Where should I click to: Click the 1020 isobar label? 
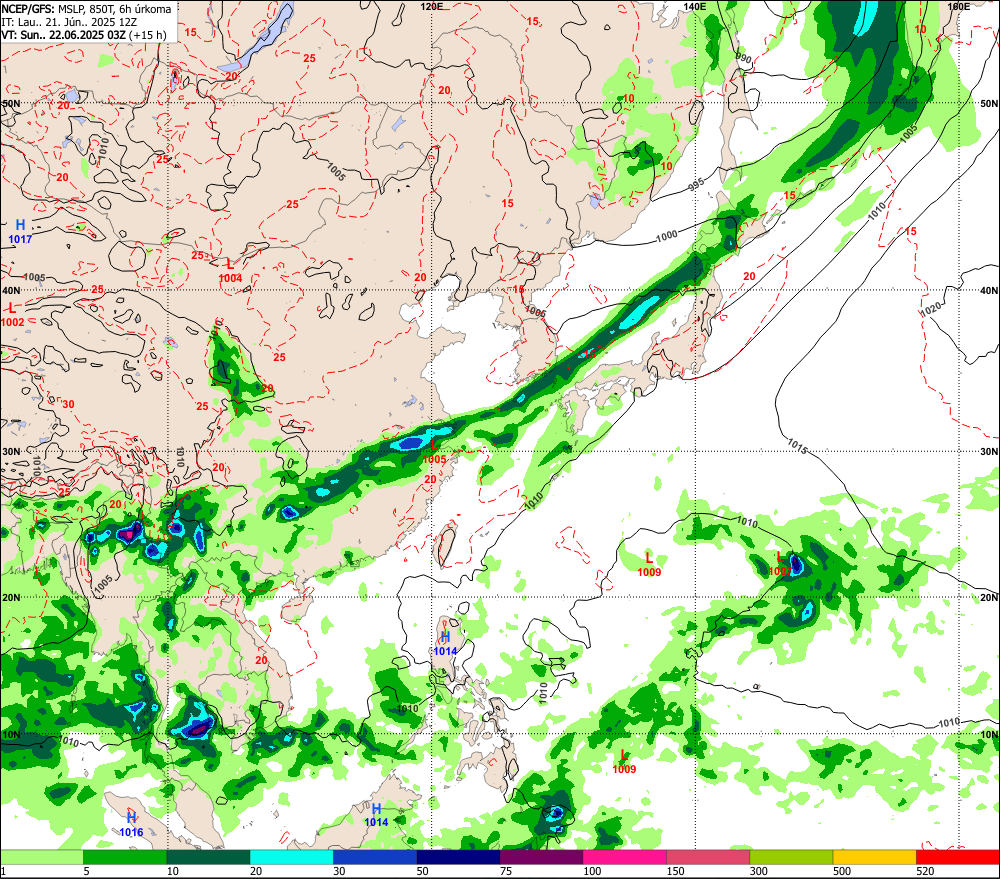930,310
